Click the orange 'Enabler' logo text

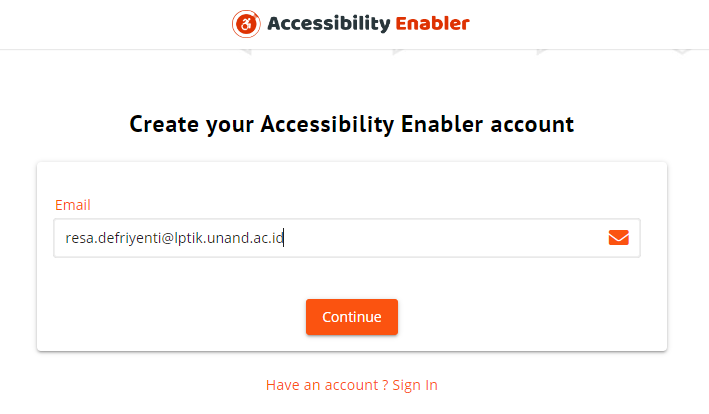click(x=432, y=24)
